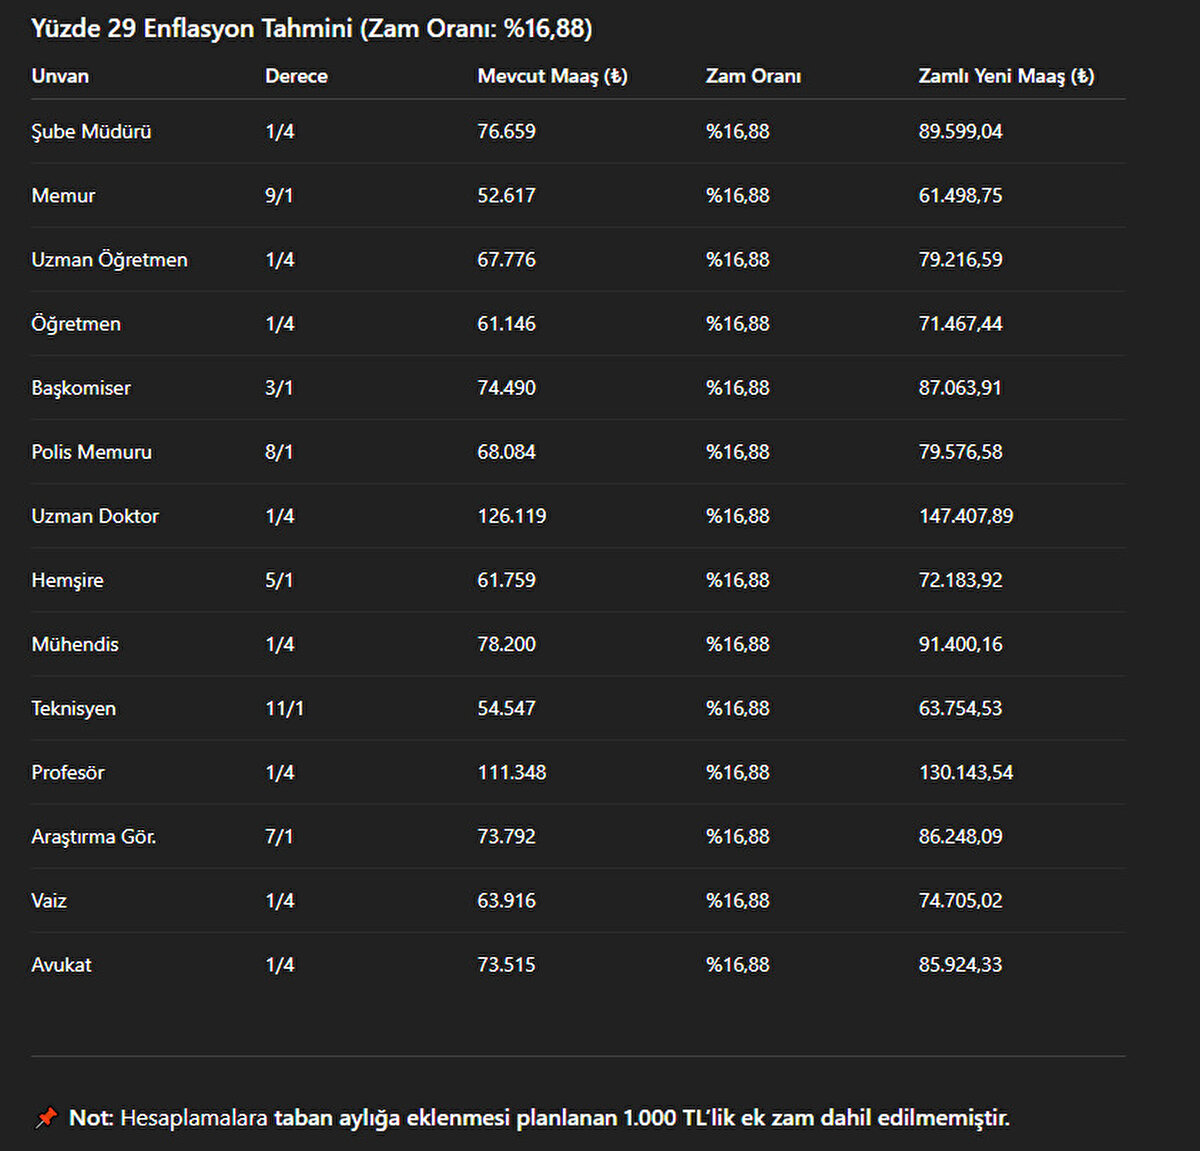Screen dimensions: 1200x1151
Task: Click the bold 1.000 TL'lik ek zam note text
Action: click(x=640, y=1118)
